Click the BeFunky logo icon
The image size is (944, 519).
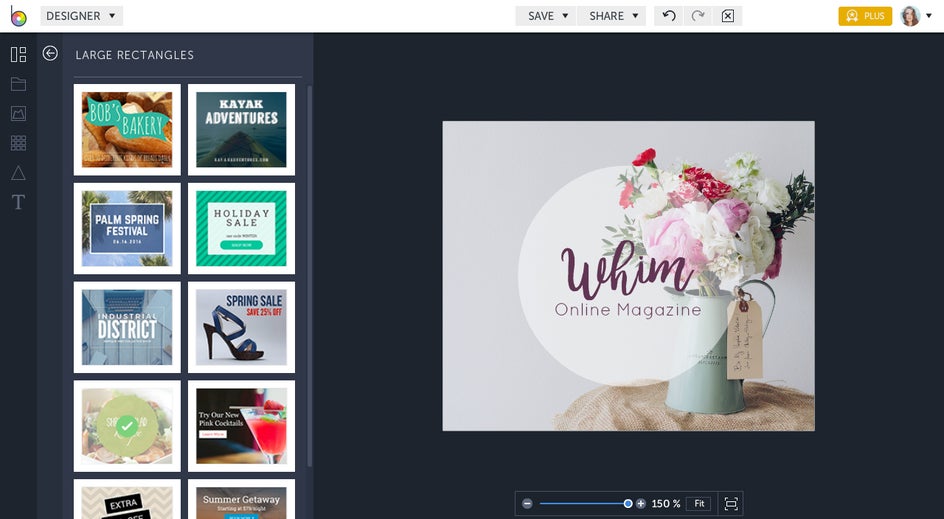[x=18, y=16]
